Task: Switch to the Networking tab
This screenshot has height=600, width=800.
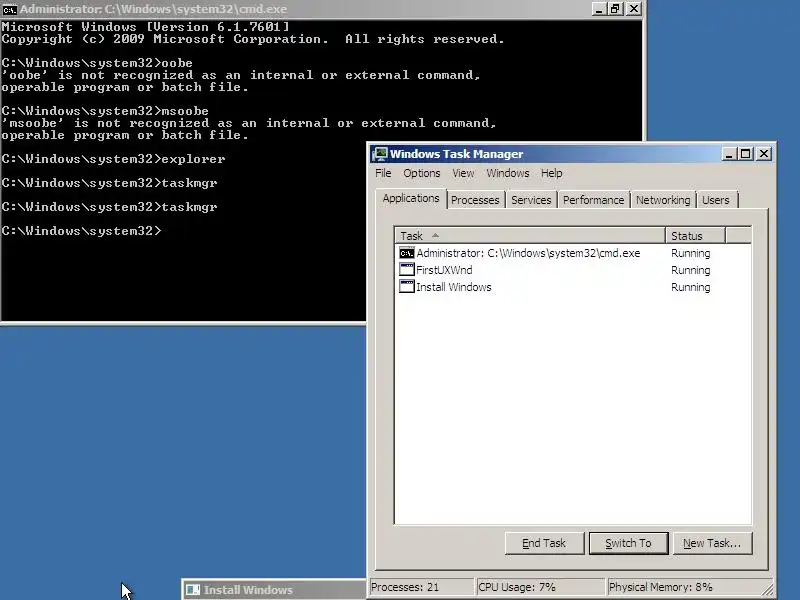Action: point(663,200)
